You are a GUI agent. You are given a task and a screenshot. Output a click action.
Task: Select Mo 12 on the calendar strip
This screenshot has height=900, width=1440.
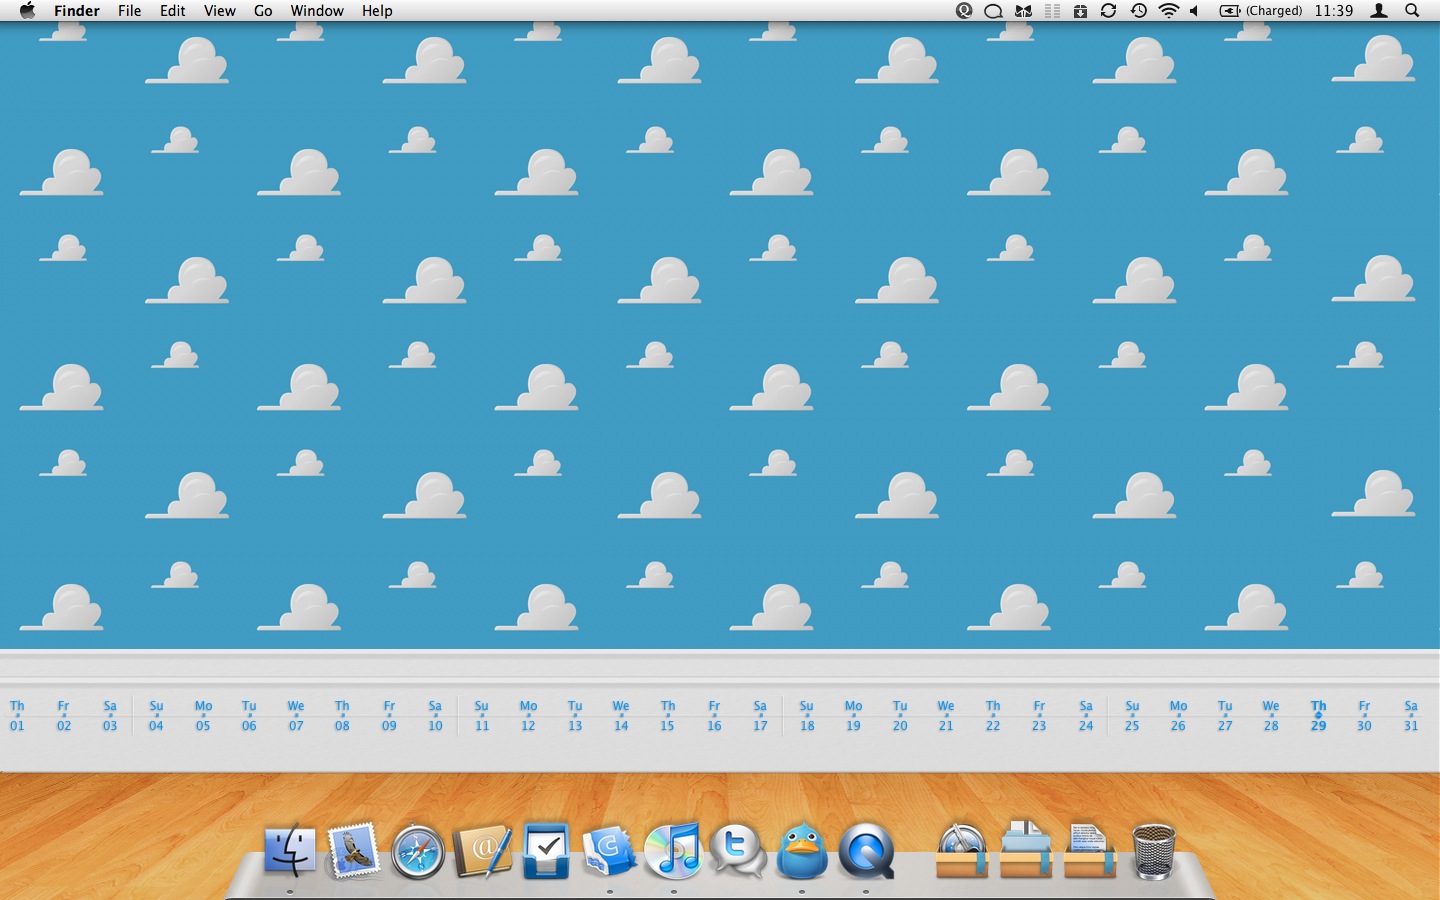[x=528, y=716]
